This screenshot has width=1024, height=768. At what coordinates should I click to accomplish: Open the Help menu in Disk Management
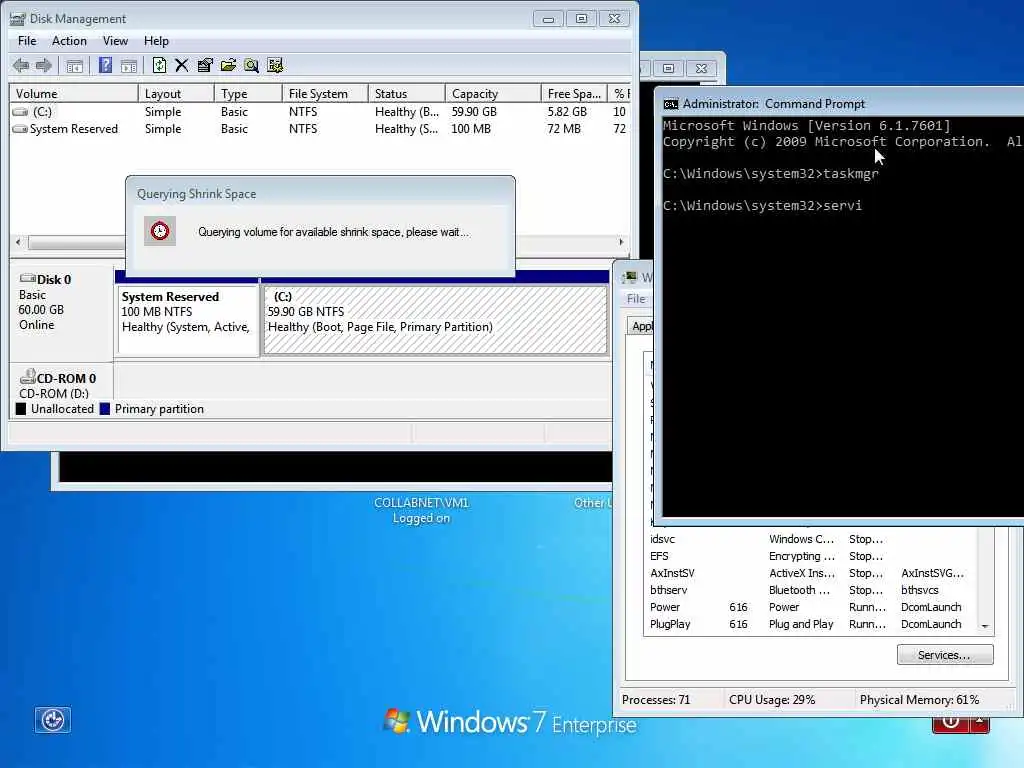click(x=156, y=41)
